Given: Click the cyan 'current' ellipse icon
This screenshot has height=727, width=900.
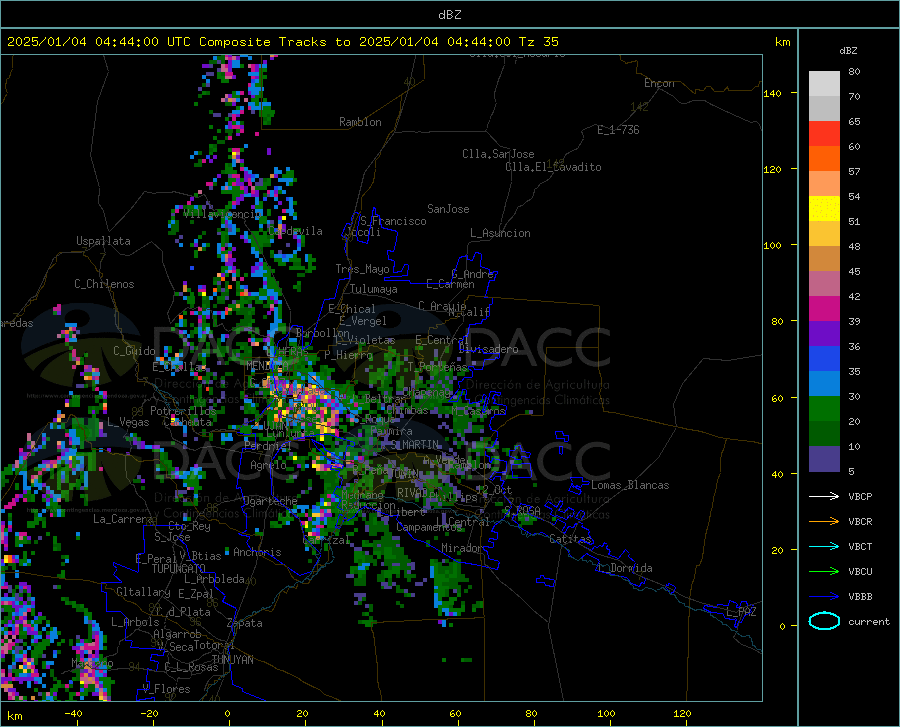Looking at the screenshot, I should click(824, 621).
